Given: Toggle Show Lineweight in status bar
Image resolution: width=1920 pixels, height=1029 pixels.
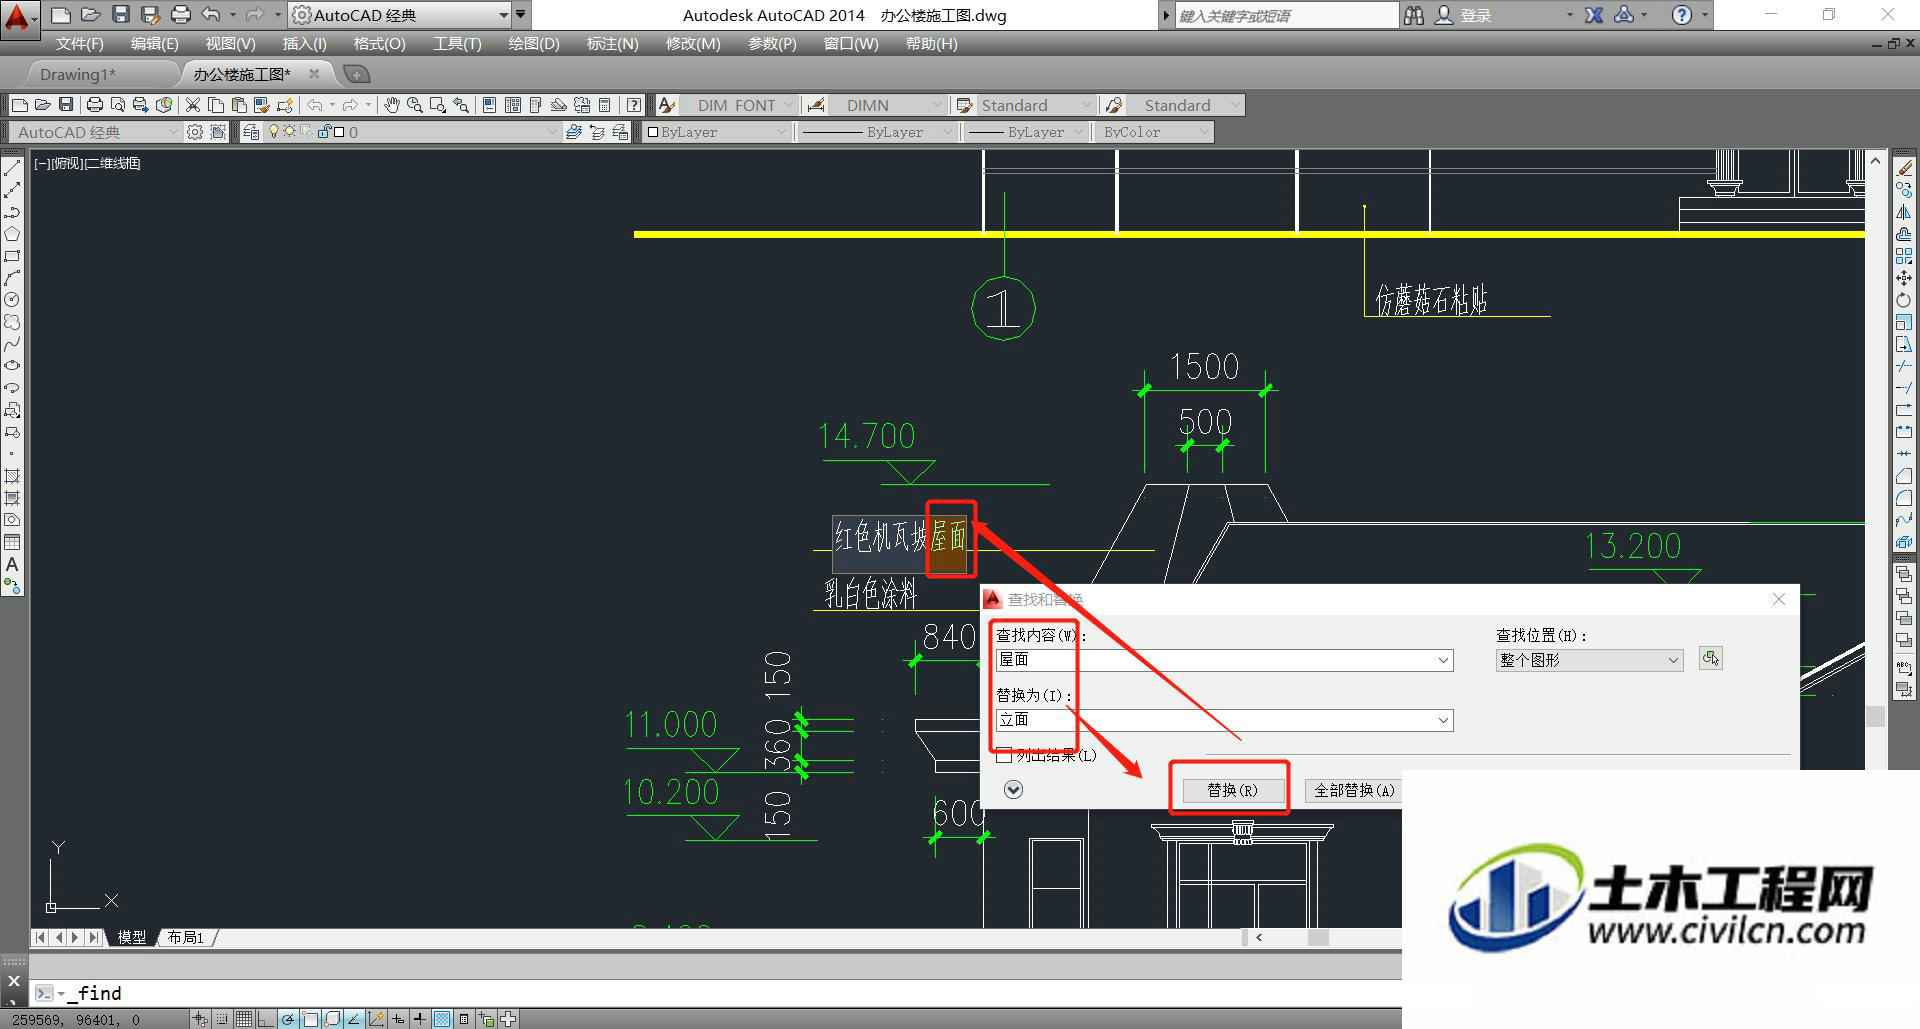Looking at the screenshot, I should [420, 1019].
